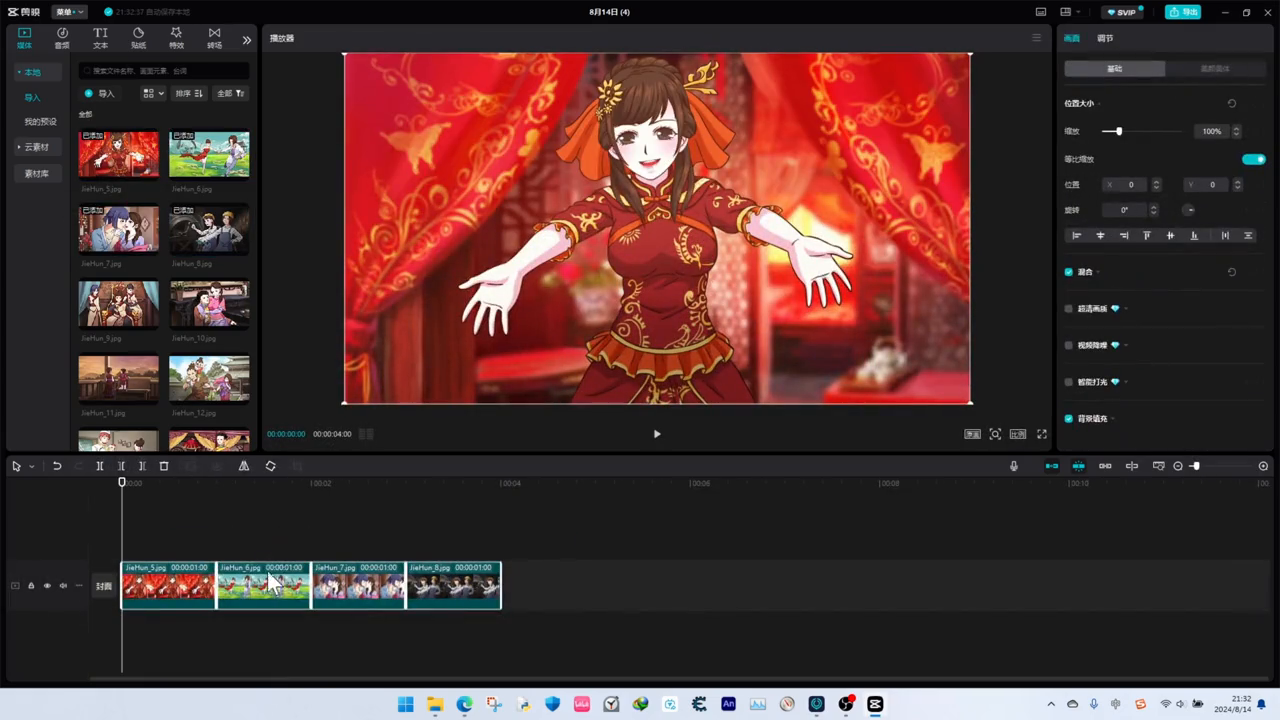This screenshot has width=1280, height=720.
Task: Toggle fullscreen preview icon
Action: [1042, 434]
